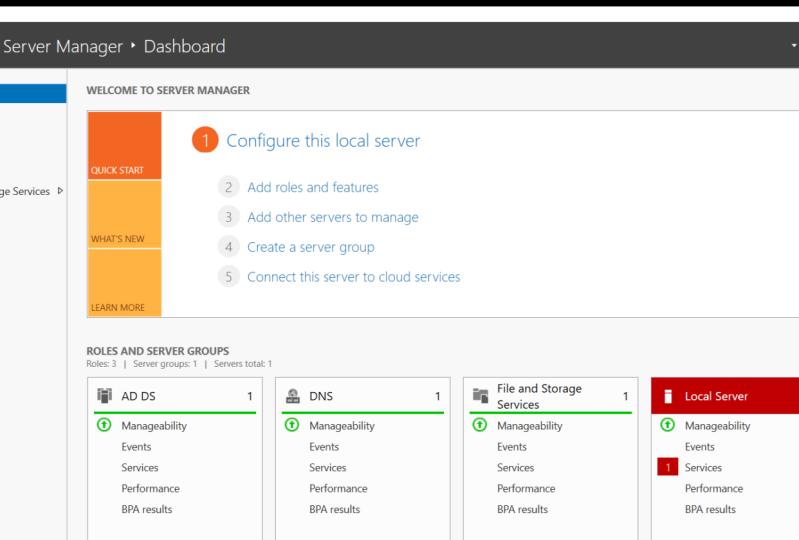799x540 pixels.
Task: Click red Services alert badge in Local Server
Action: pos(668,467)
